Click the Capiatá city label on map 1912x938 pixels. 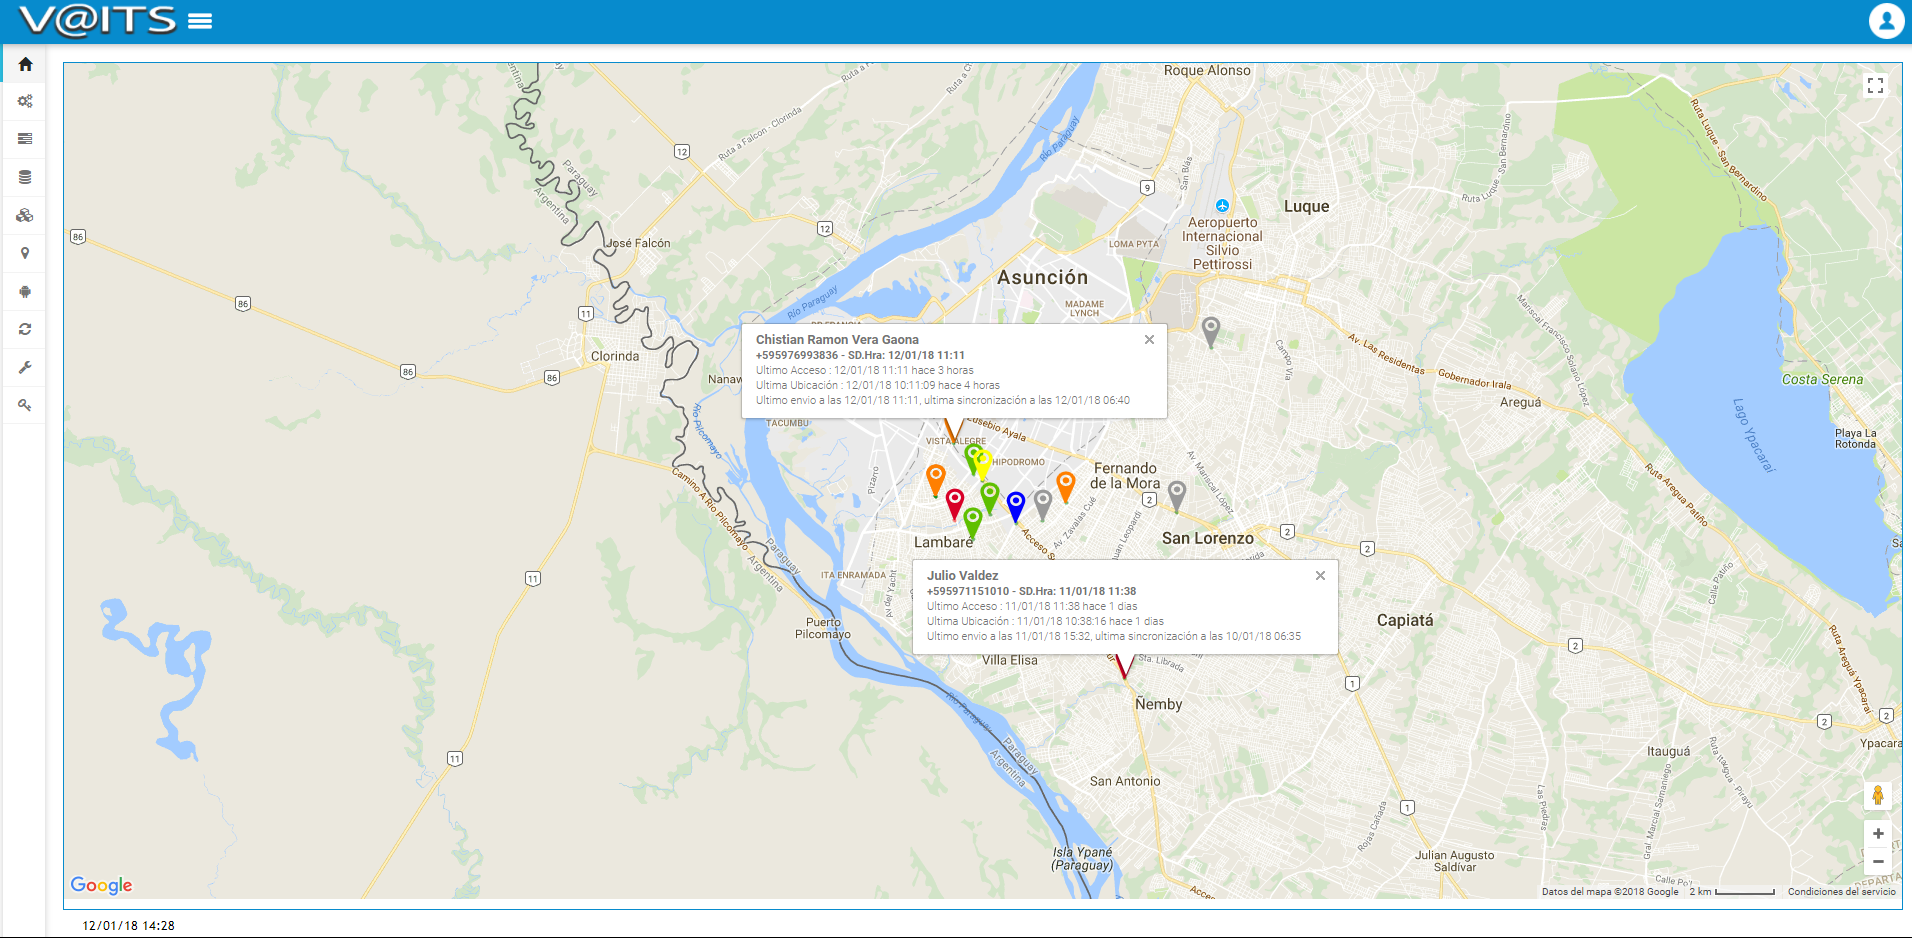[x=1405, y=620]
